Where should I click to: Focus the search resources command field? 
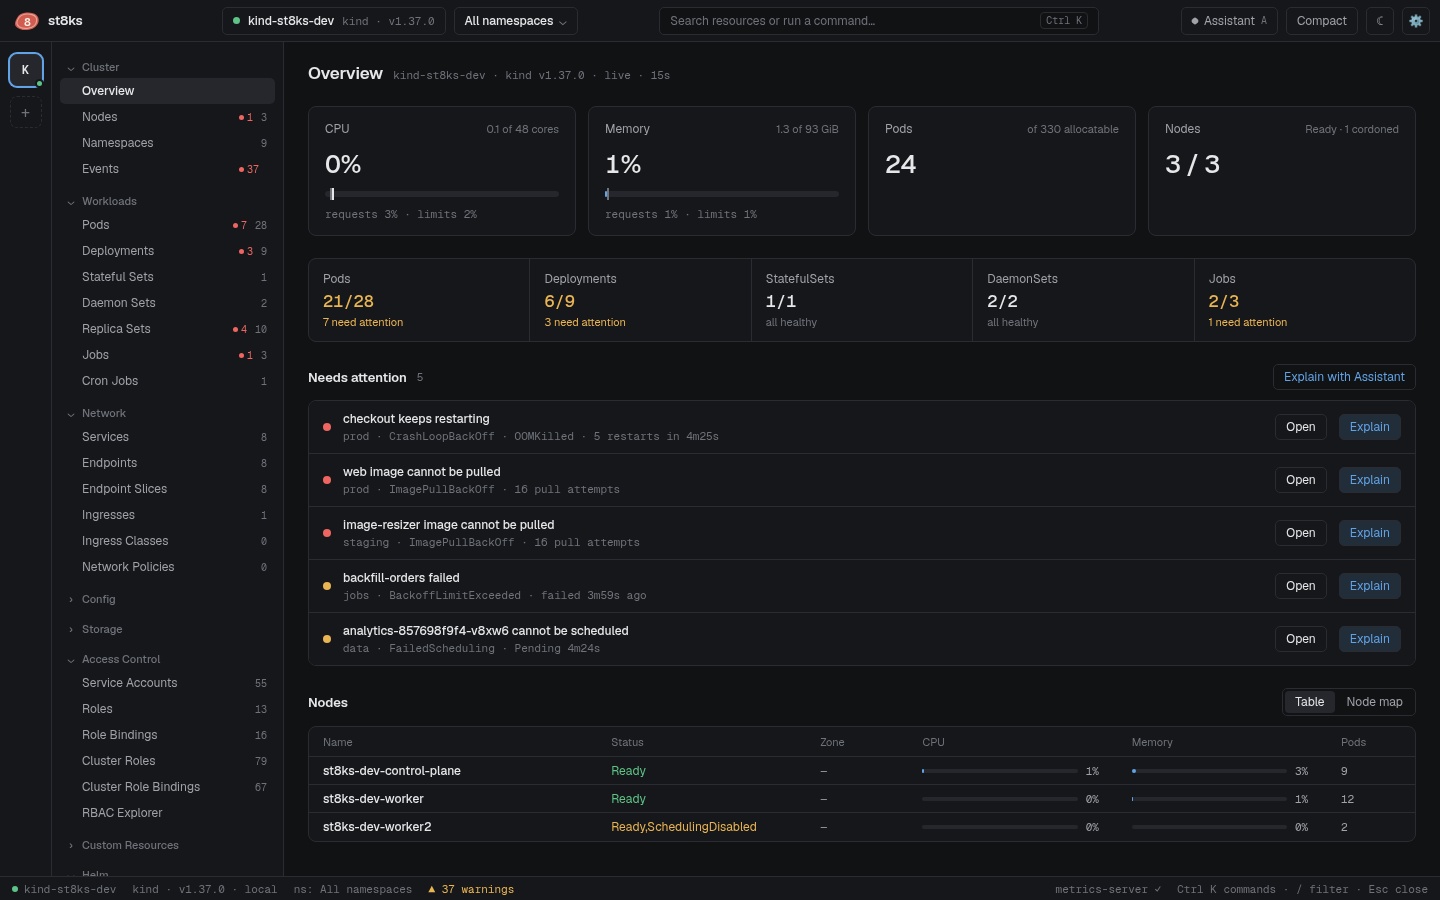[x=879, y=21]
